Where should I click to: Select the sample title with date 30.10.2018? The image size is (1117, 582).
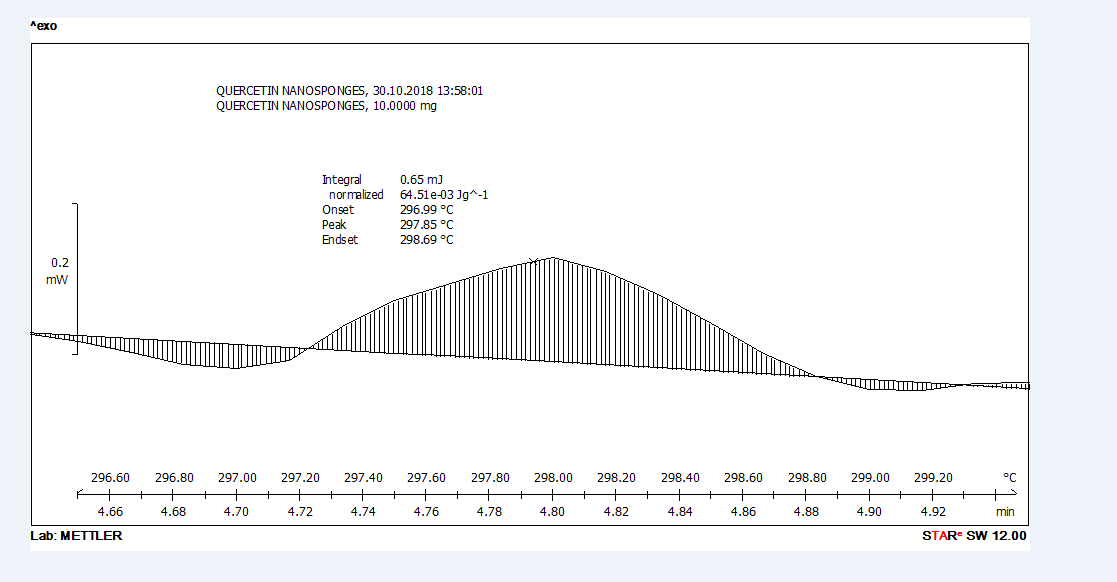349,91
